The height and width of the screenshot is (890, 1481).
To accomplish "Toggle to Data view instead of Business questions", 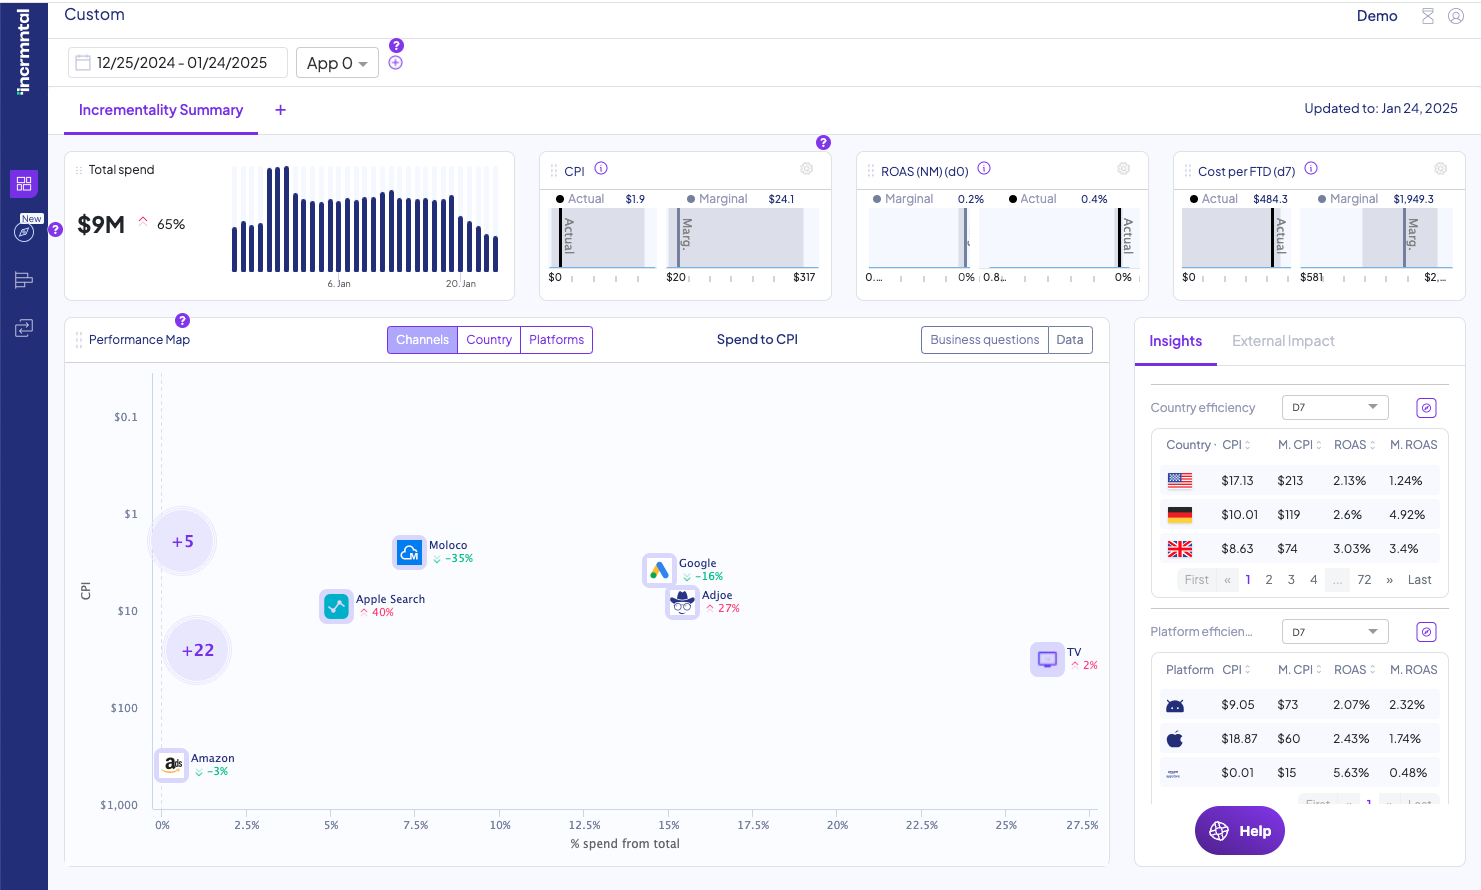I will click(1070, 340).
